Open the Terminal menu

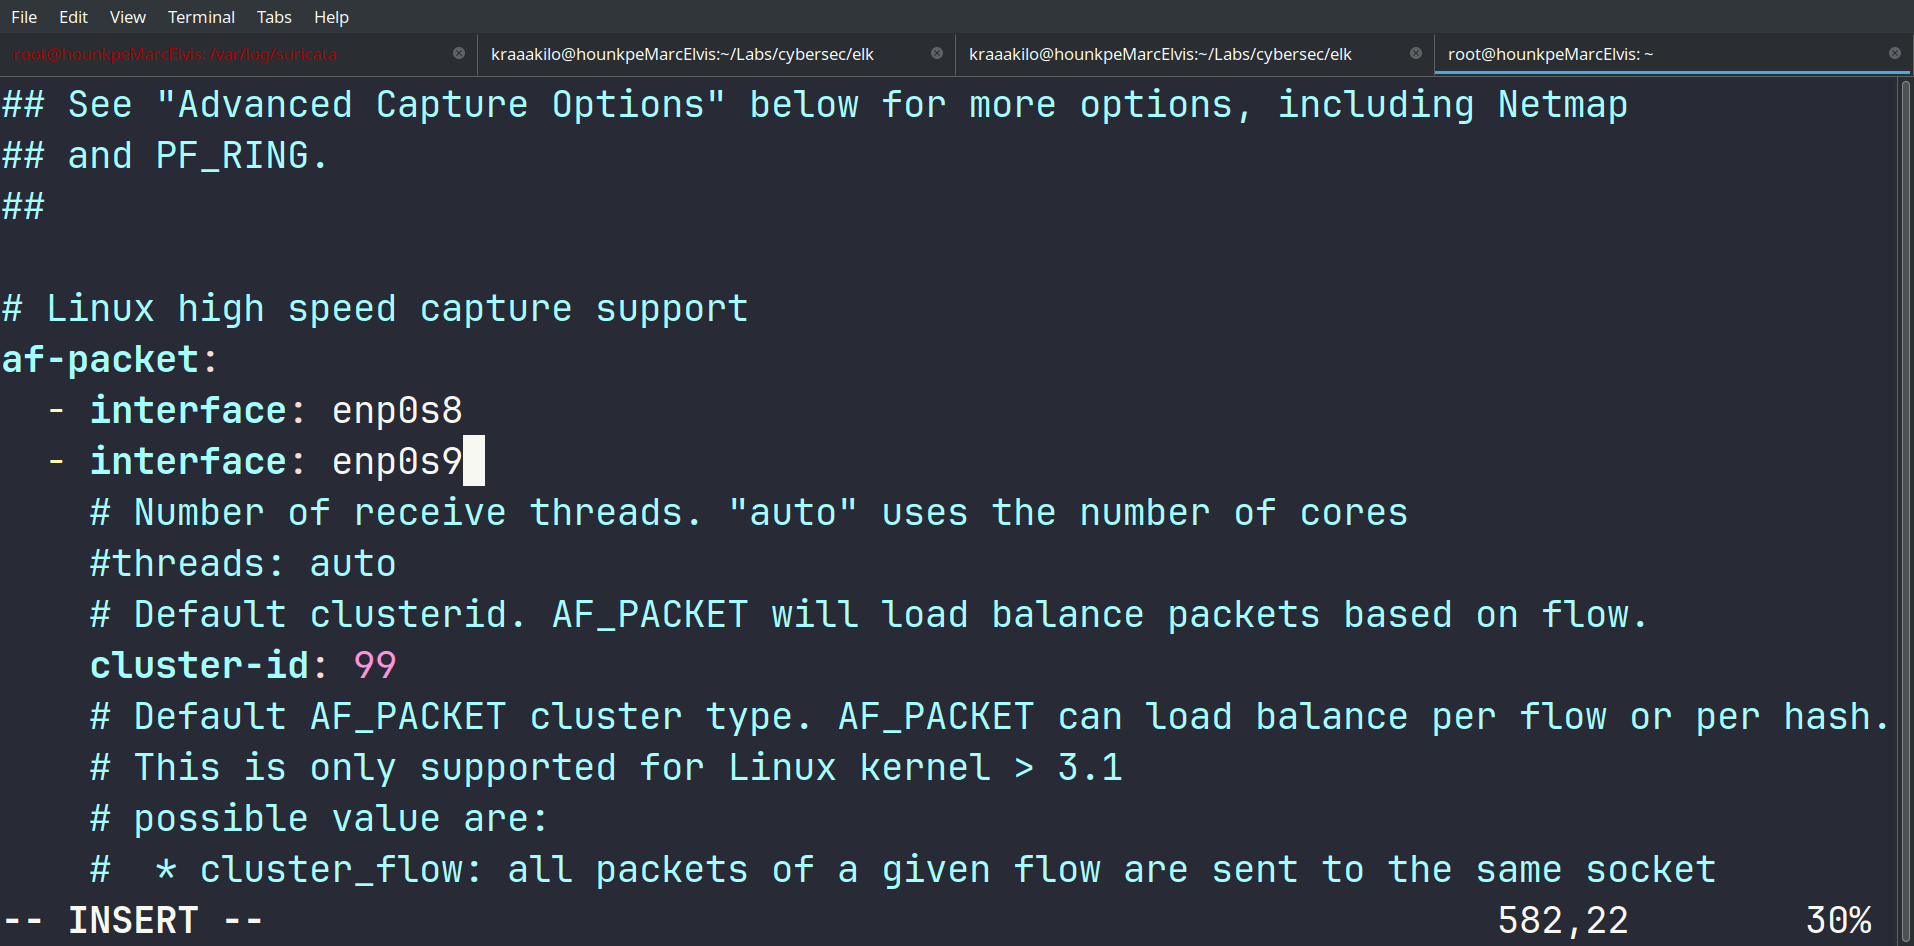[201, 17]
